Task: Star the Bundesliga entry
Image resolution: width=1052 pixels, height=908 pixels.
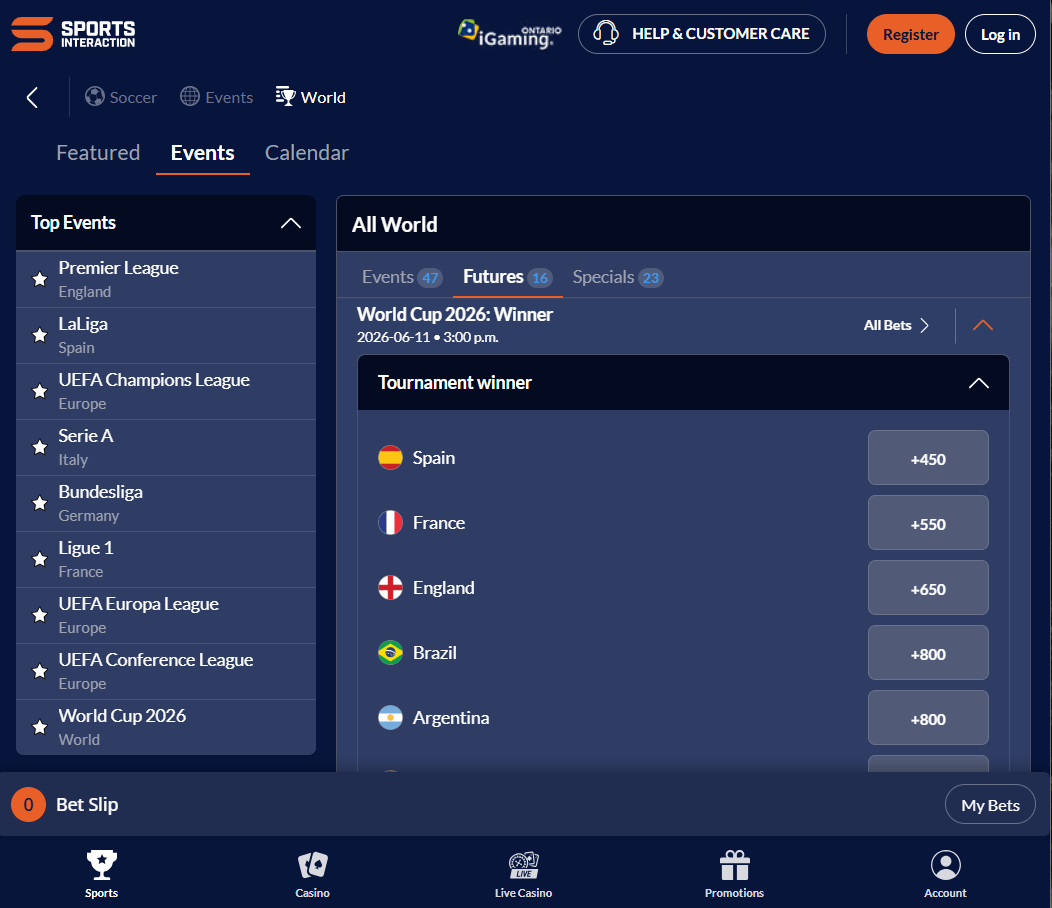Action: pos(39,503)
